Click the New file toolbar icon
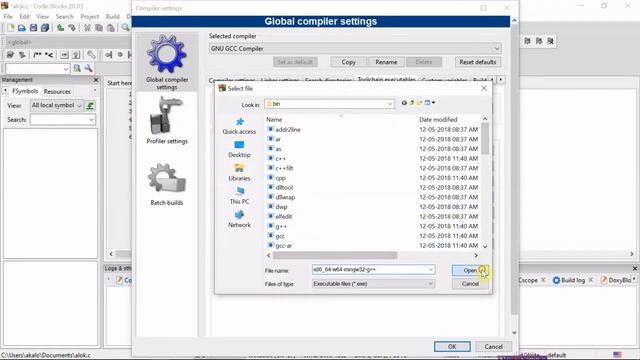Screen dimensions: 640x360 (11, 28)
